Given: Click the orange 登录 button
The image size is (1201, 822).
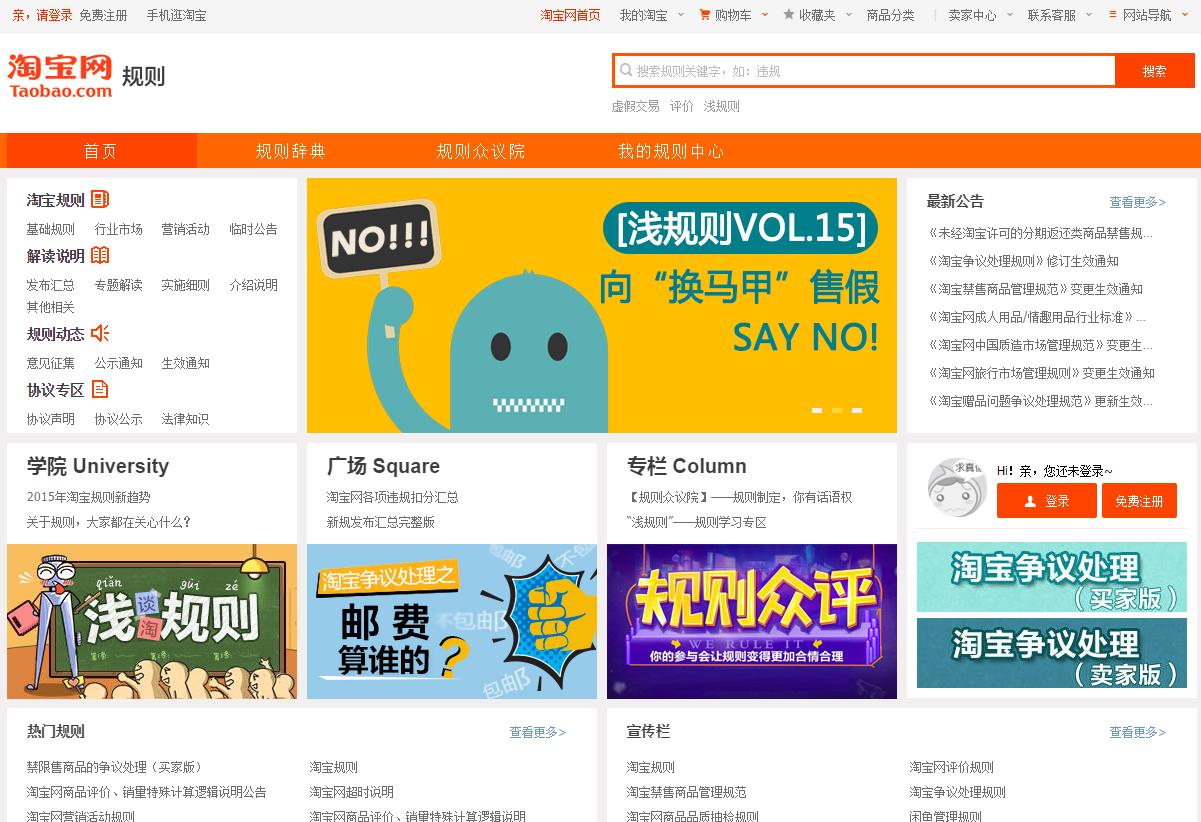Looking at the screenshot, I should click(x=1047, y=501).
